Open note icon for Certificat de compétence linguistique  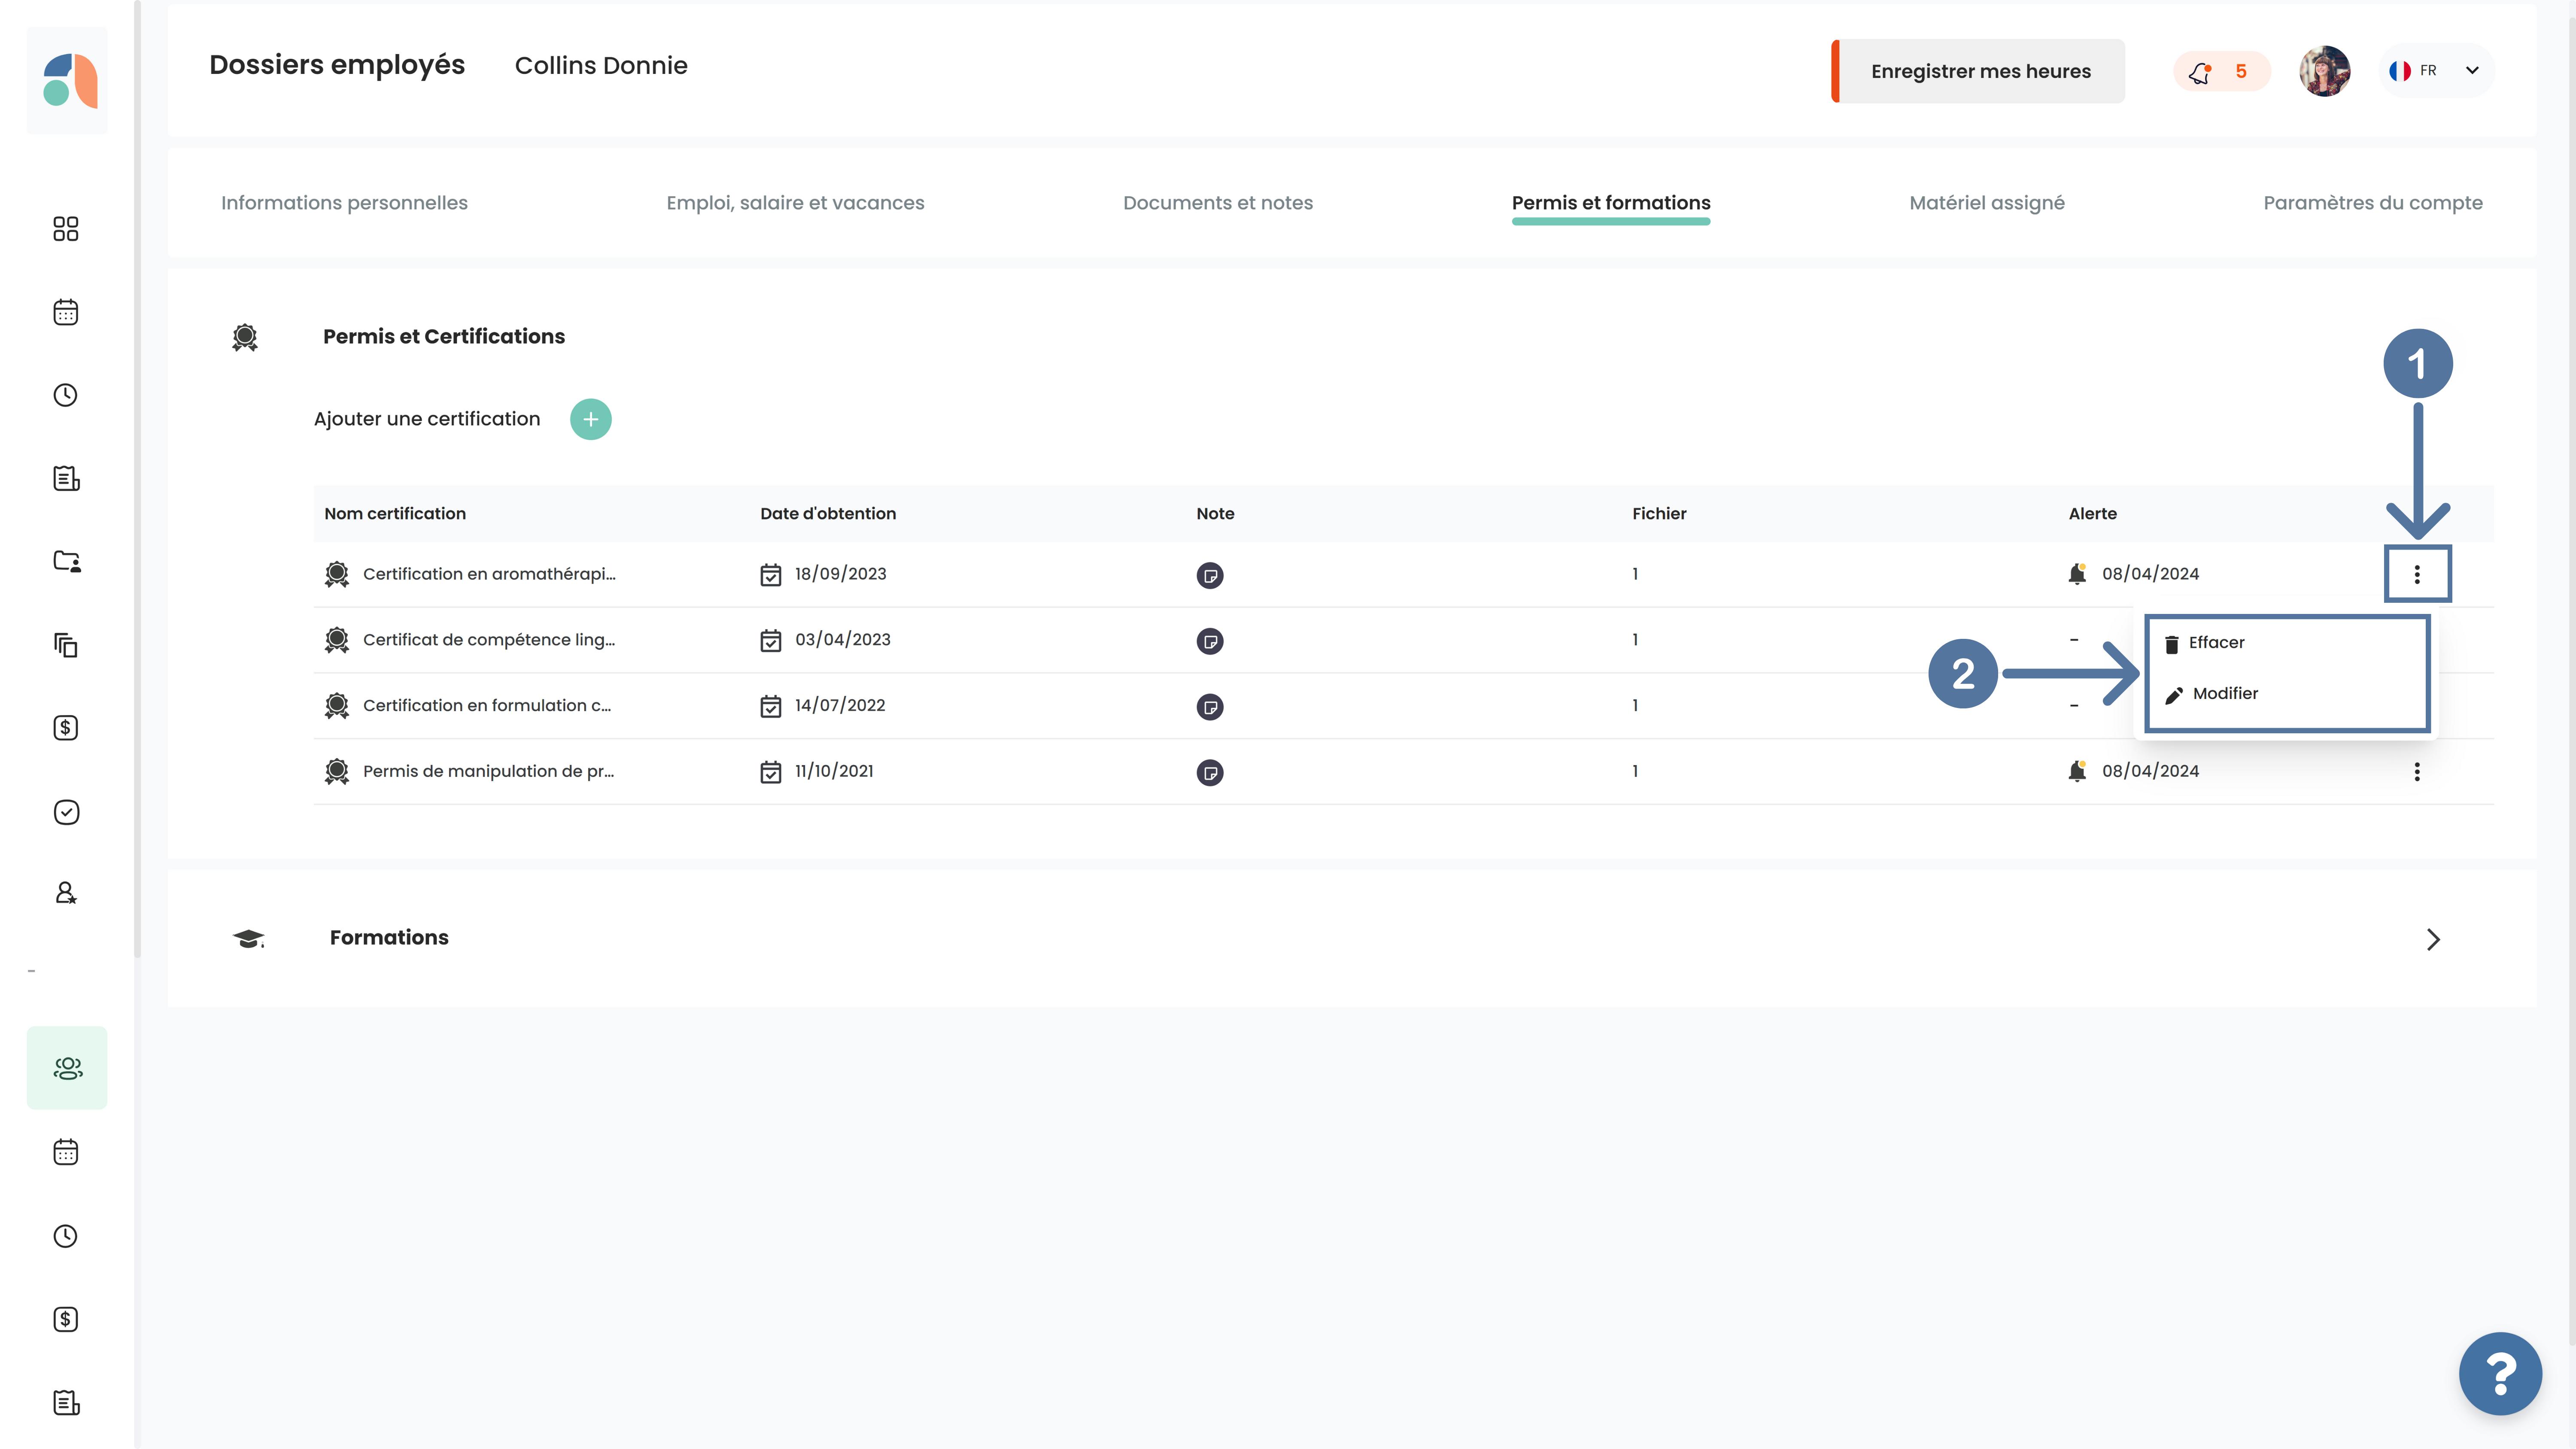pos(1210,641)
